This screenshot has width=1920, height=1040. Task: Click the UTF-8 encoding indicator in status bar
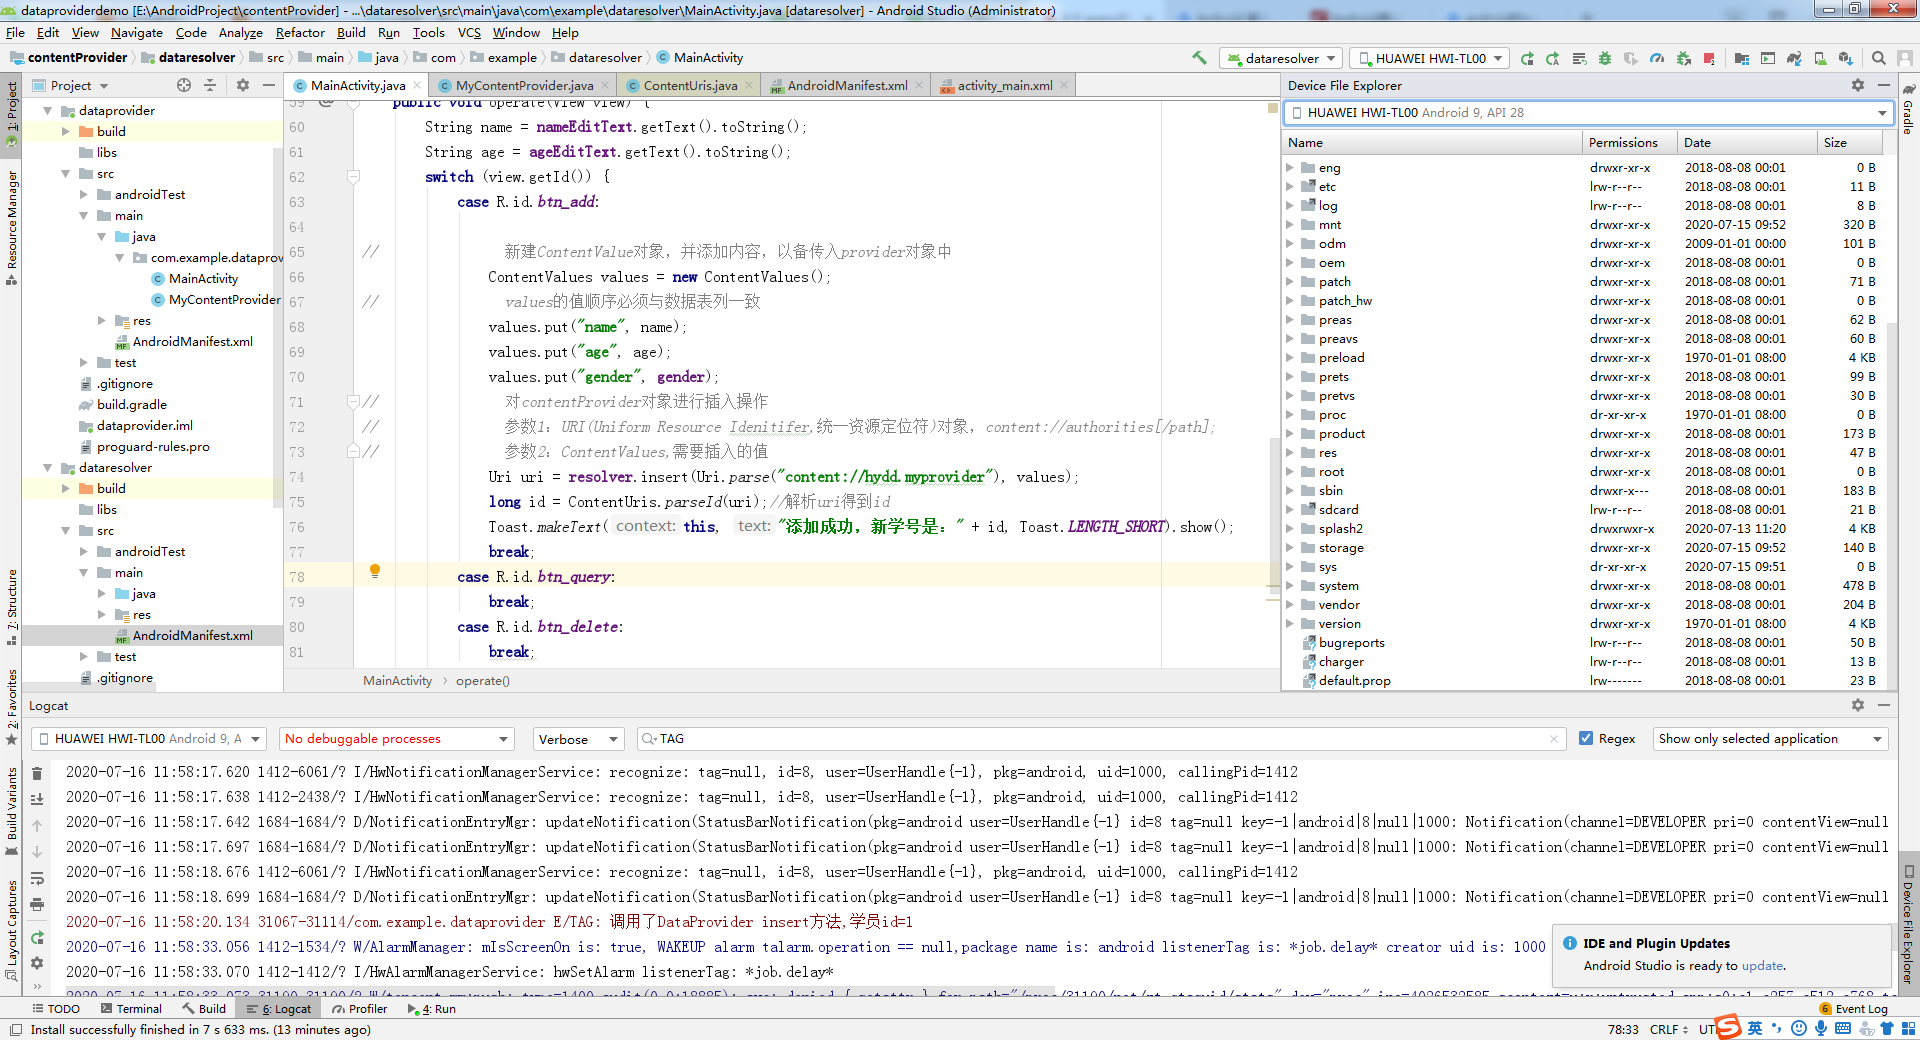click(1707, 1029)
